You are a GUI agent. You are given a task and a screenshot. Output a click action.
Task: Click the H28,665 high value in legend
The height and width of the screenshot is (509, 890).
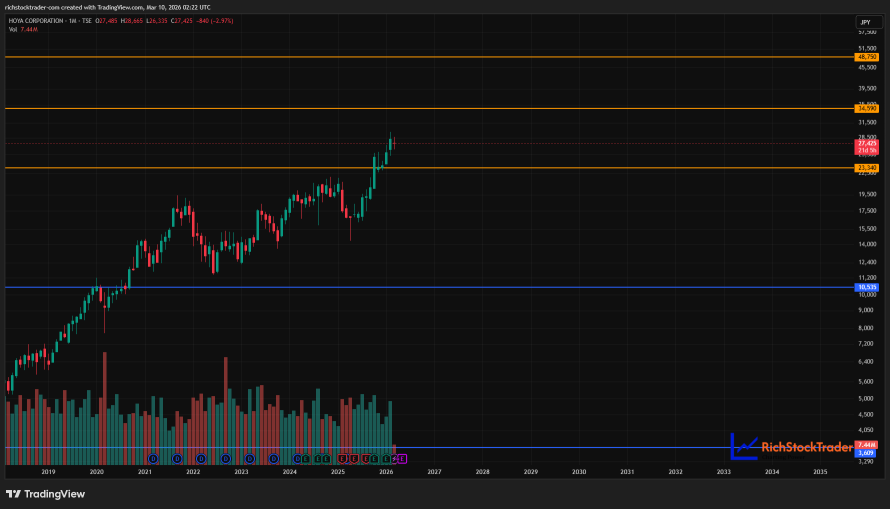pos(132,21)
